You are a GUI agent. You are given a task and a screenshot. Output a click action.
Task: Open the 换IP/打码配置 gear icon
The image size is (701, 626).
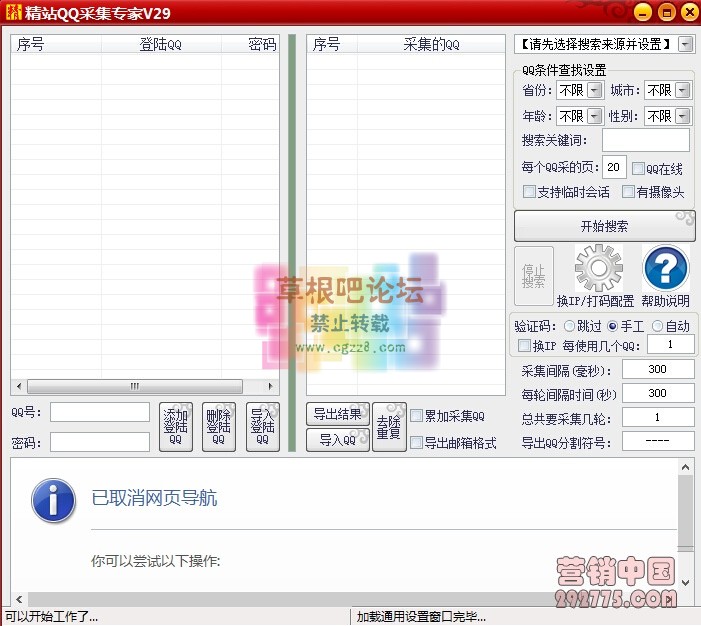click(x=599, y=268)
